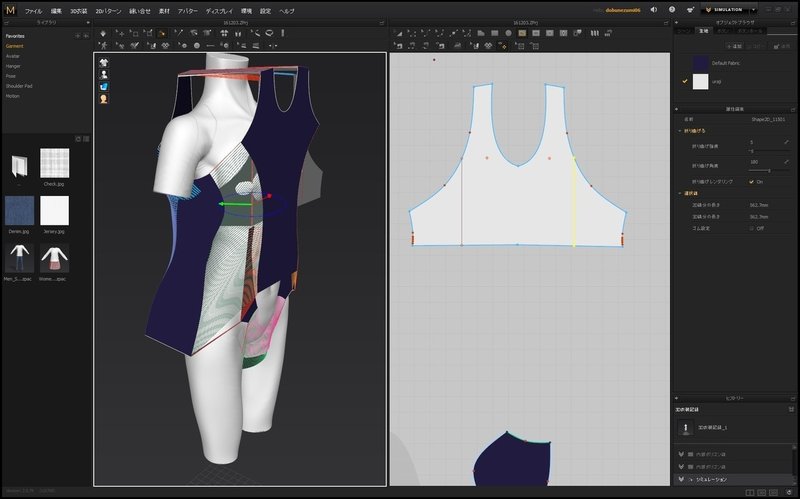The image size is (800, 499).
Task: Switch the library to thumbnail grid view icon
Action: [x=78, y=139]
